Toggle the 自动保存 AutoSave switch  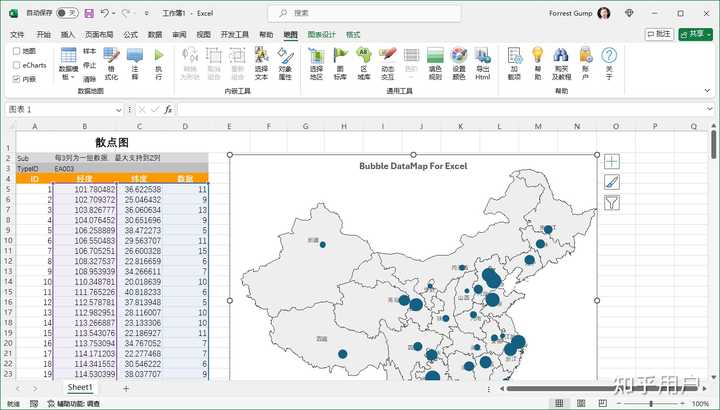coord(67,13)
